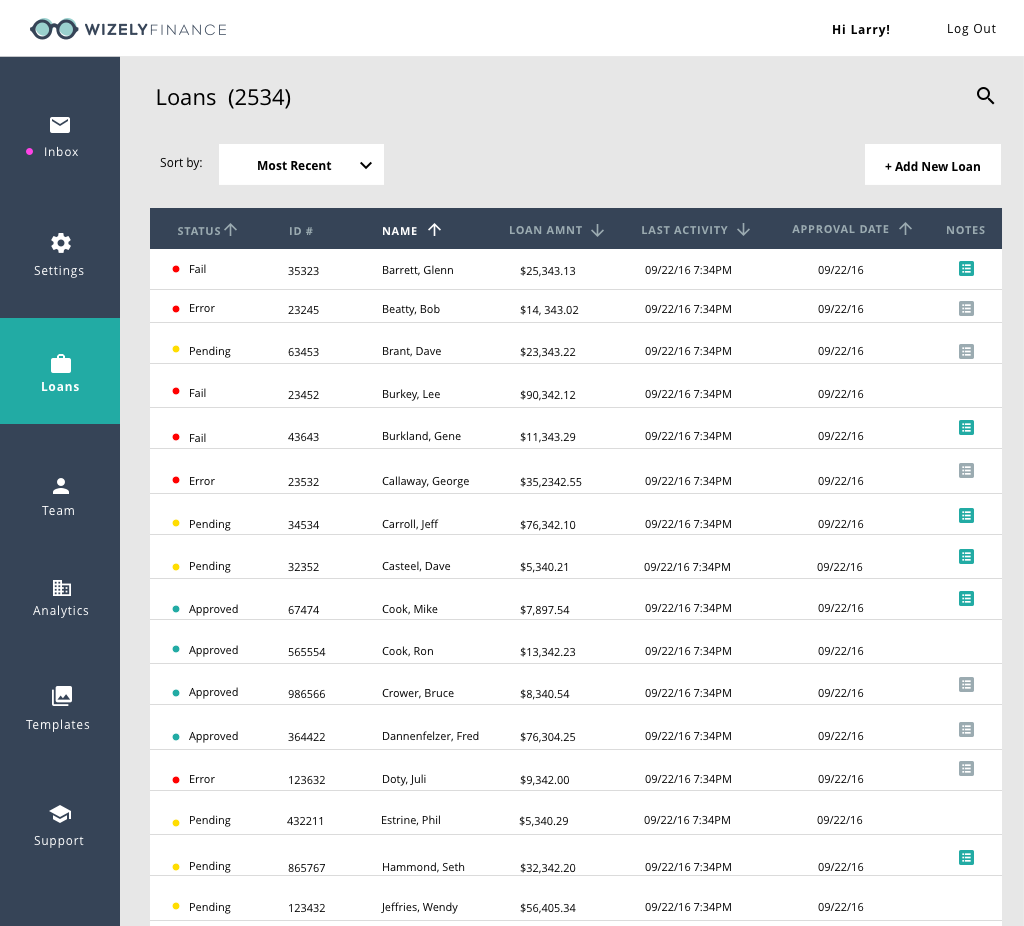Click the Notes column header
Viewport: 1024px width, 926px height.
965,230
